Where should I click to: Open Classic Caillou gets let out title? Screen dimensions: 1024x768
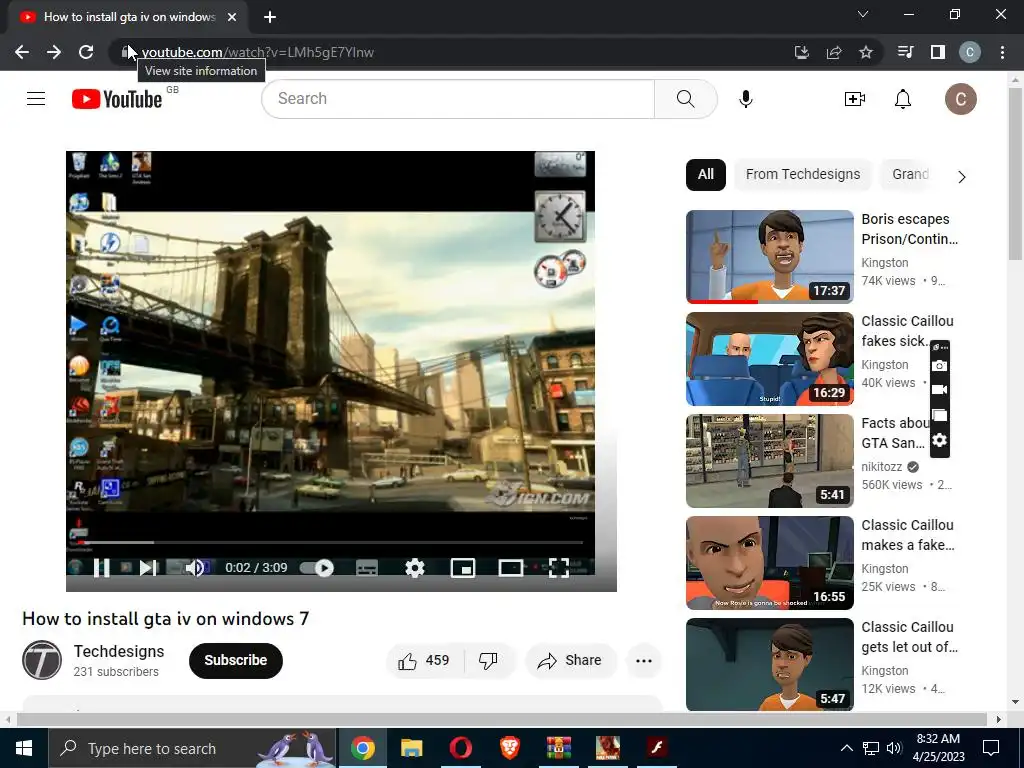point(909,637)
